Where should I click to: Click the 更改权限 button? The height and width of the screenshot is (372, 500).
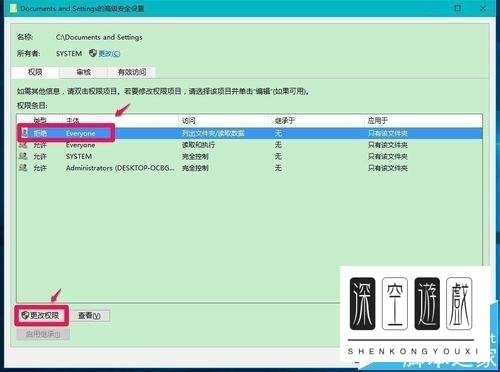(x=41, y=315)
